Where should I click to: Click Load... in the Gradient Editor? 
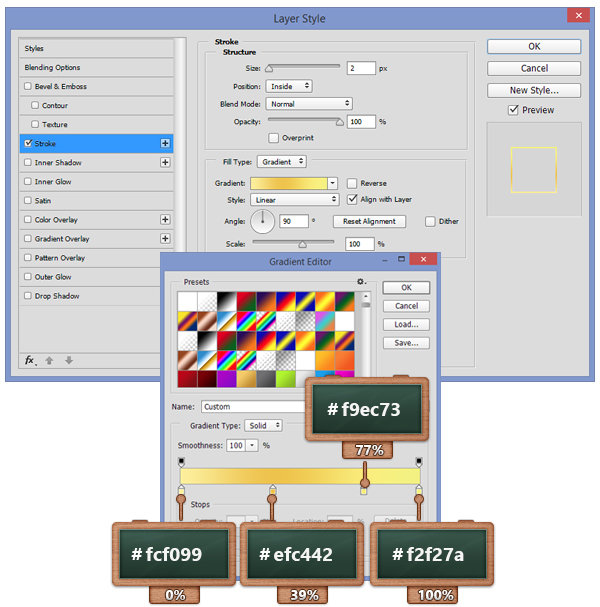[x=406, y=324]
